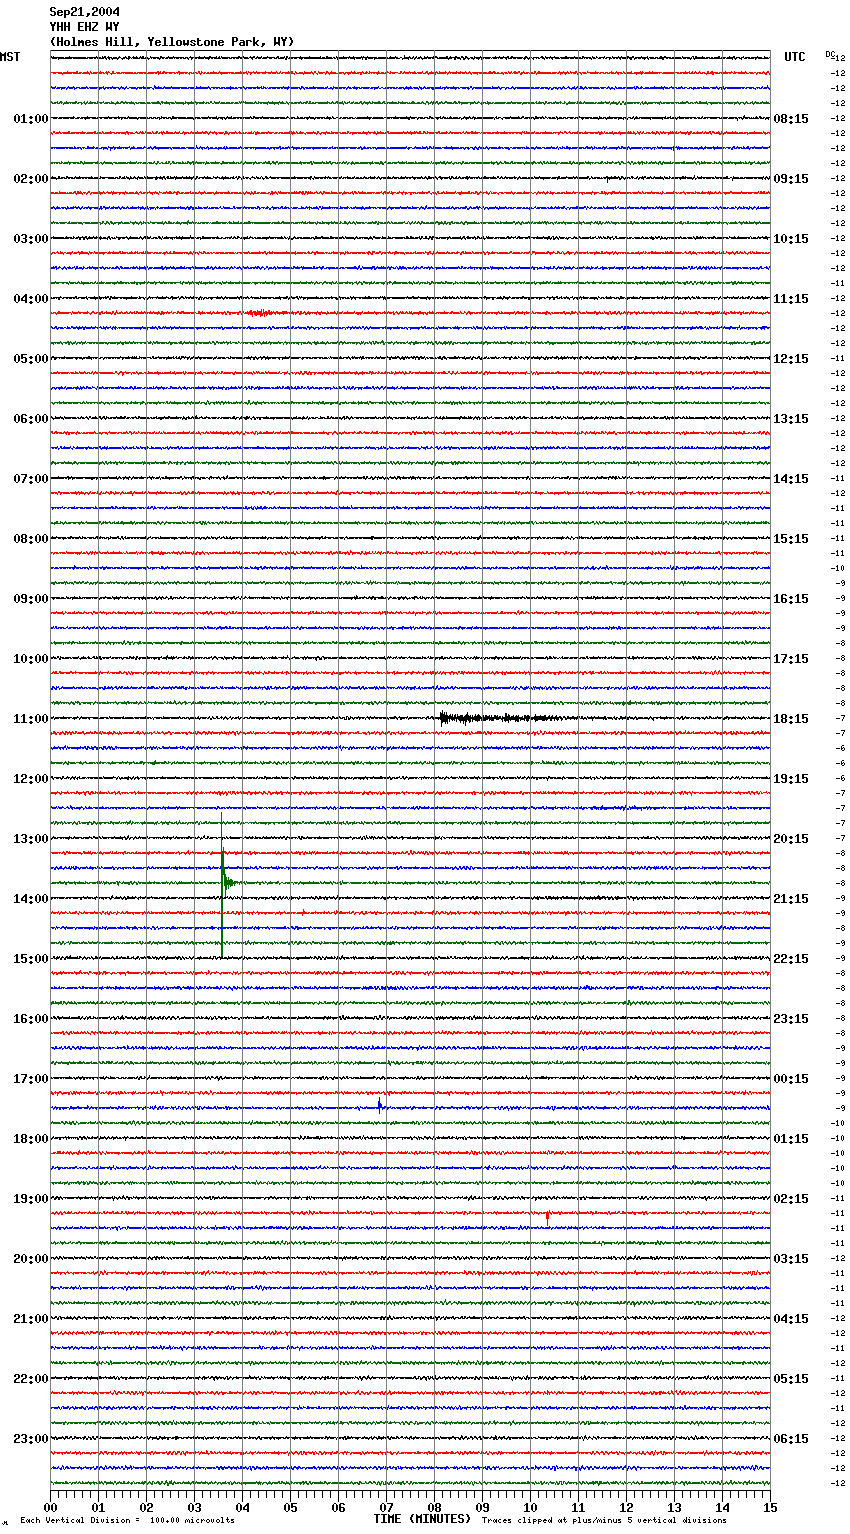
Task: Click the minute axis tick label 15
Action: pyautogui.click(x=770, y=1507)
